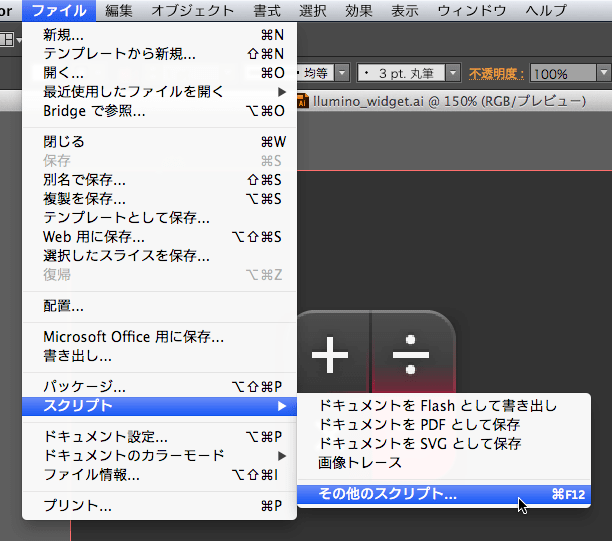Click the 100% opacity input field
This screenshot has height=541, width=612.
[x=563, y=73]
